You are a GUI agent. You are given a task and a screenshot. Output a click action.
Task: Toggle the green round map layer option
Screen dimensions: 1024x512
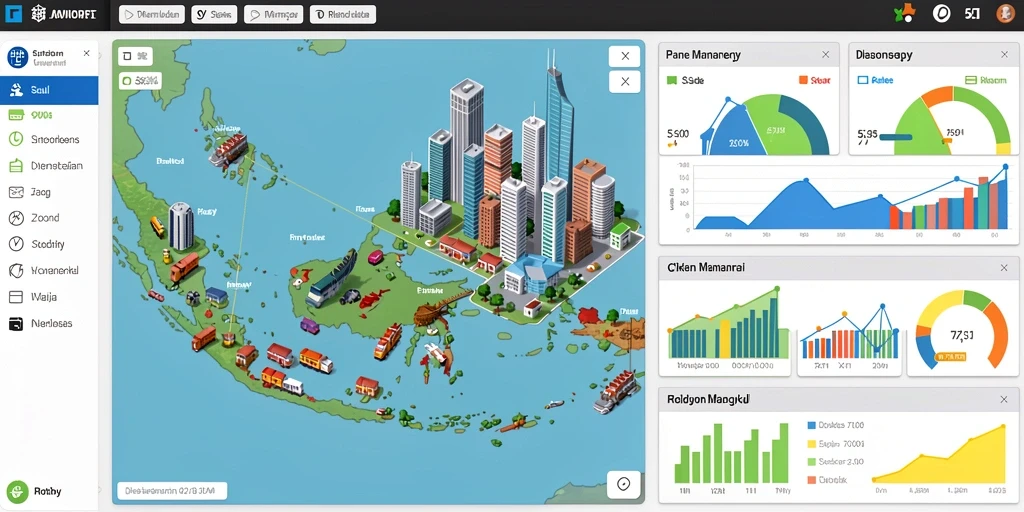tap(126, 82)
